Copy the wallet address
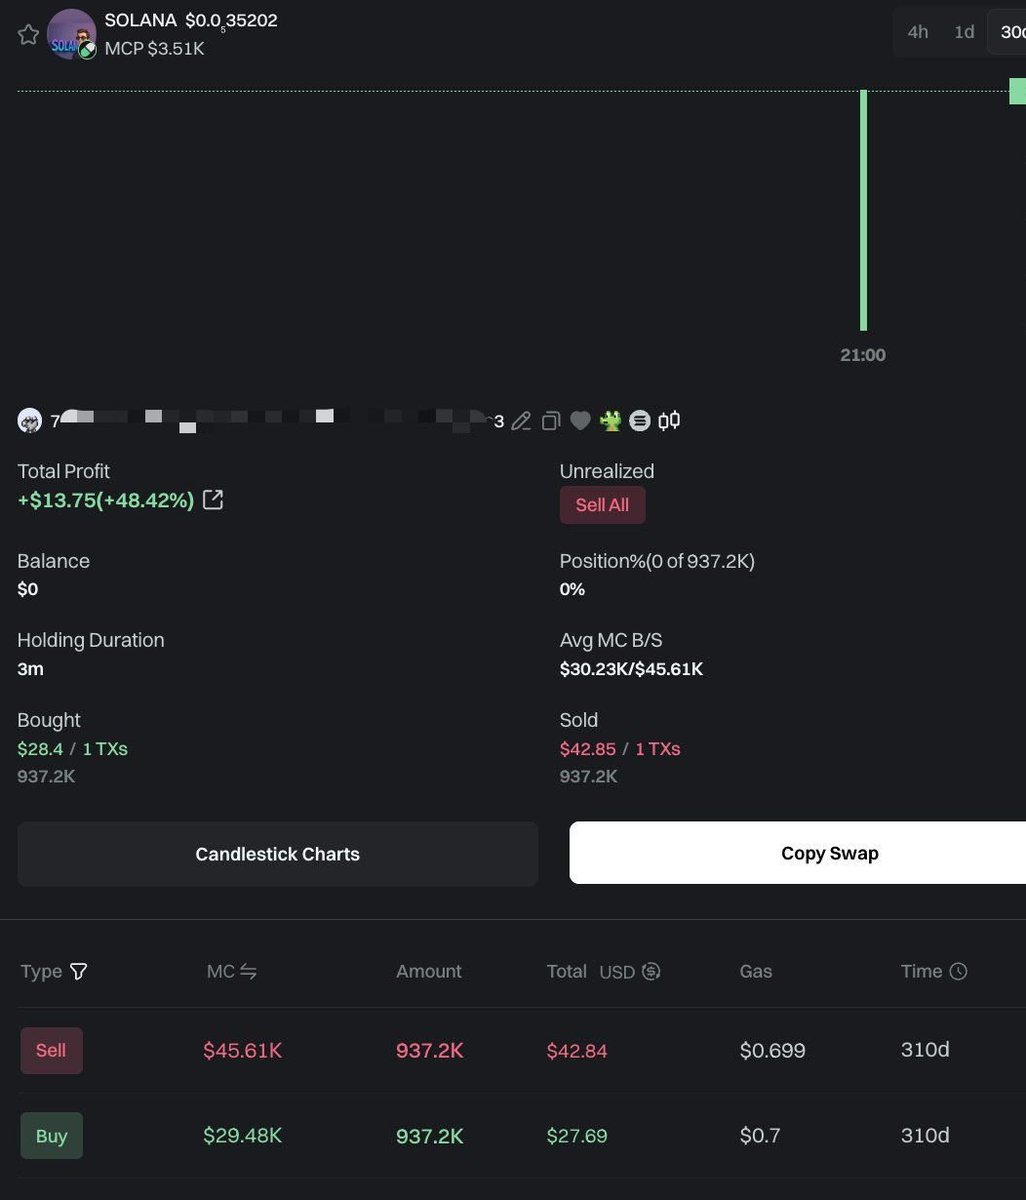This screenshot has width=1026, height=1200. coord(551,421)
